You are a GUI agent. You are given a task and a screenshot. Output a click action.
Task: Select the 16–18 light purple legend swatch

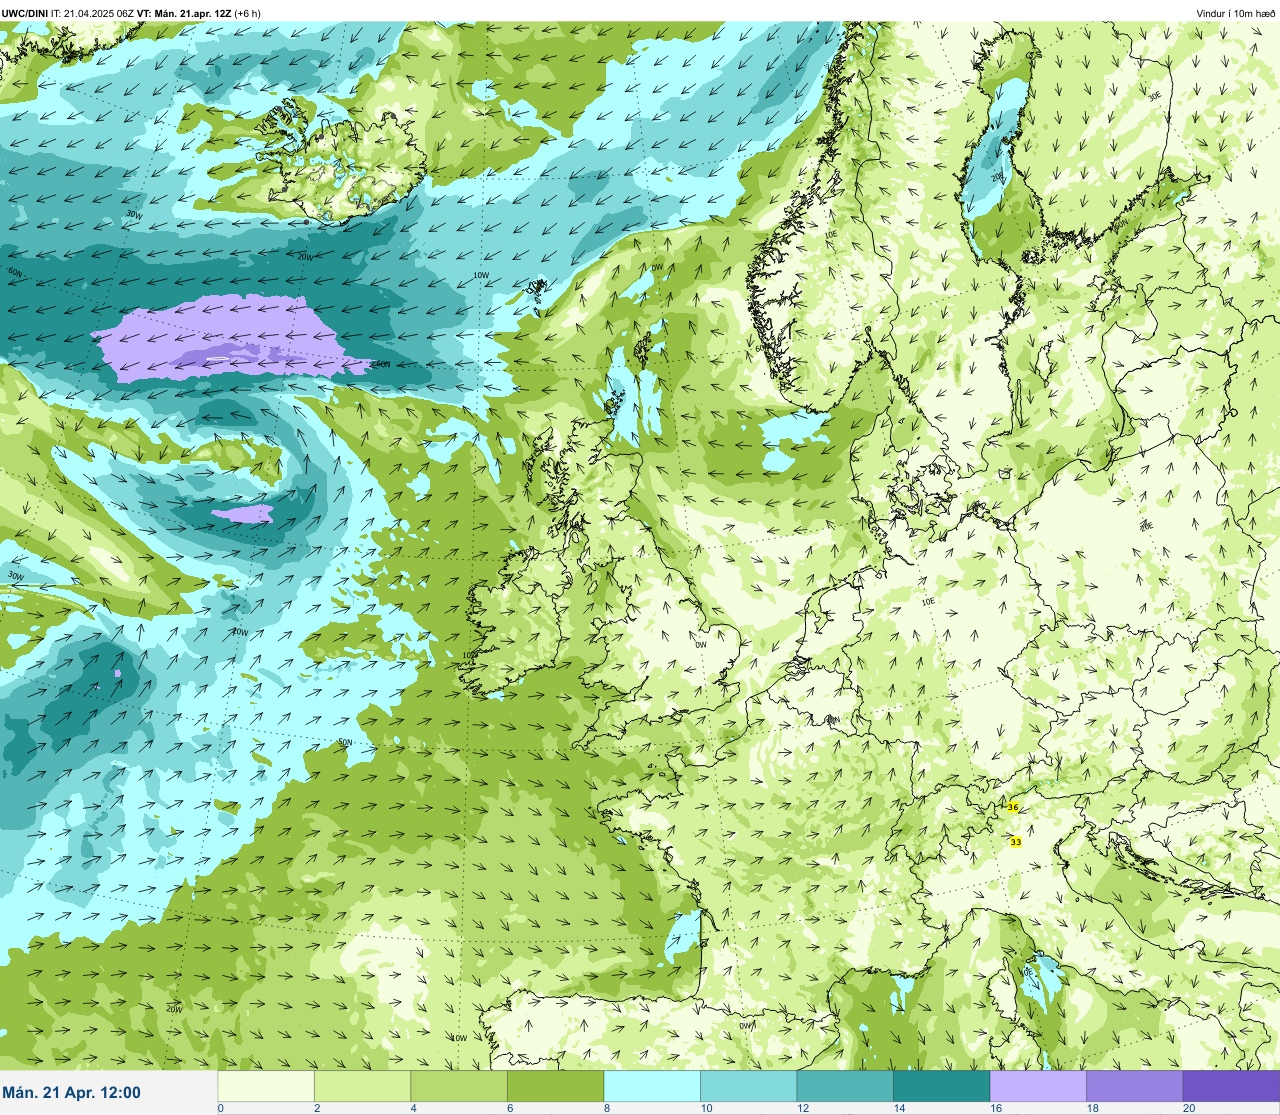click(1038, 1086)
